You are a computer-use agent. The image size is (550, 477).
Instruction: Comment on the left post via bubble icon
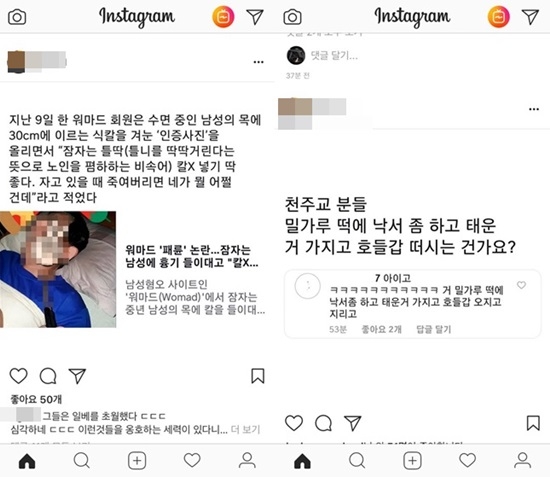[x=48, y=376]
